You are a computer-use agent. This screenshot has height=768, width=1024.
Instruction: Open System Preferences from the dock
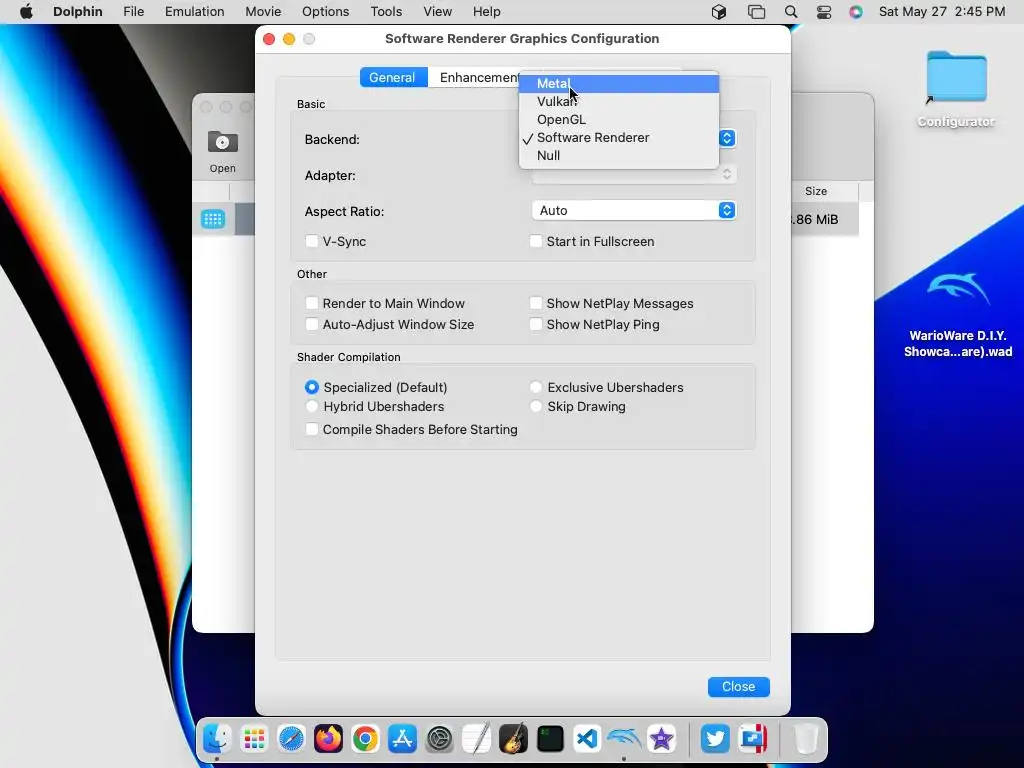point(440,739)
